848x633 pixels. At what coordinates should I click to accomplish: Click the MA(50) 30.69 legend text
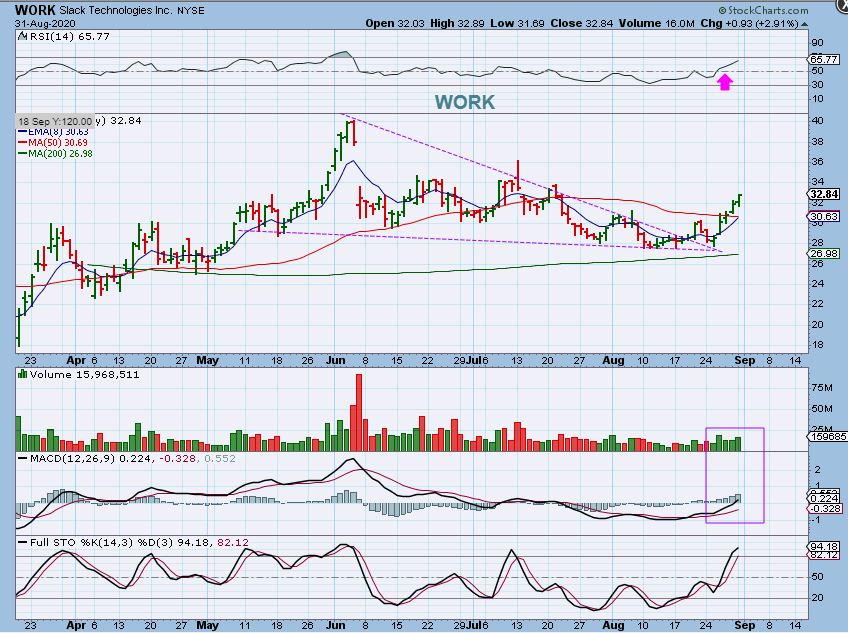(58, 142)
